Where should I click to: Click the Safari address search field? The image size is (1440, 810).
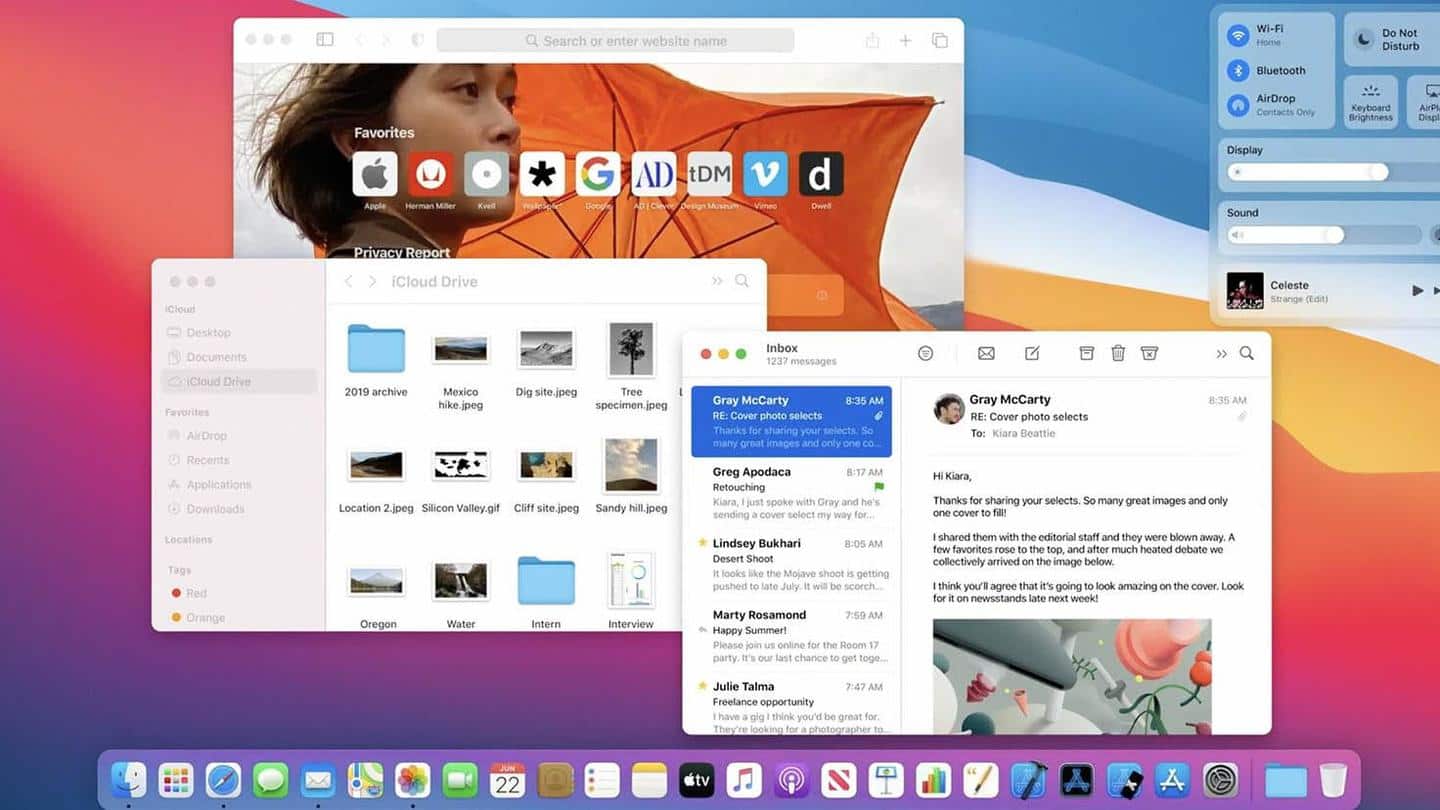point(615,41)
